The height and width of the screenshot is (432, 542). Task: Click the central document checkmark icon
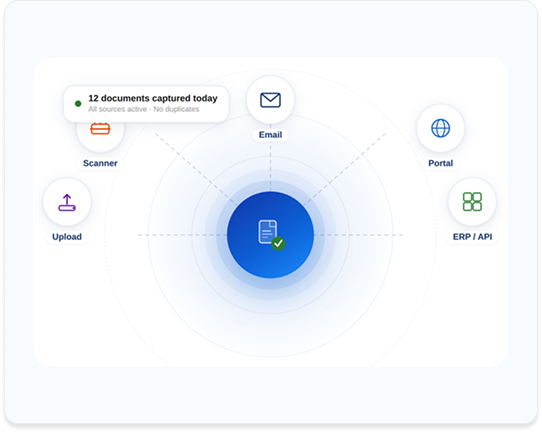[x=272, y=234]
